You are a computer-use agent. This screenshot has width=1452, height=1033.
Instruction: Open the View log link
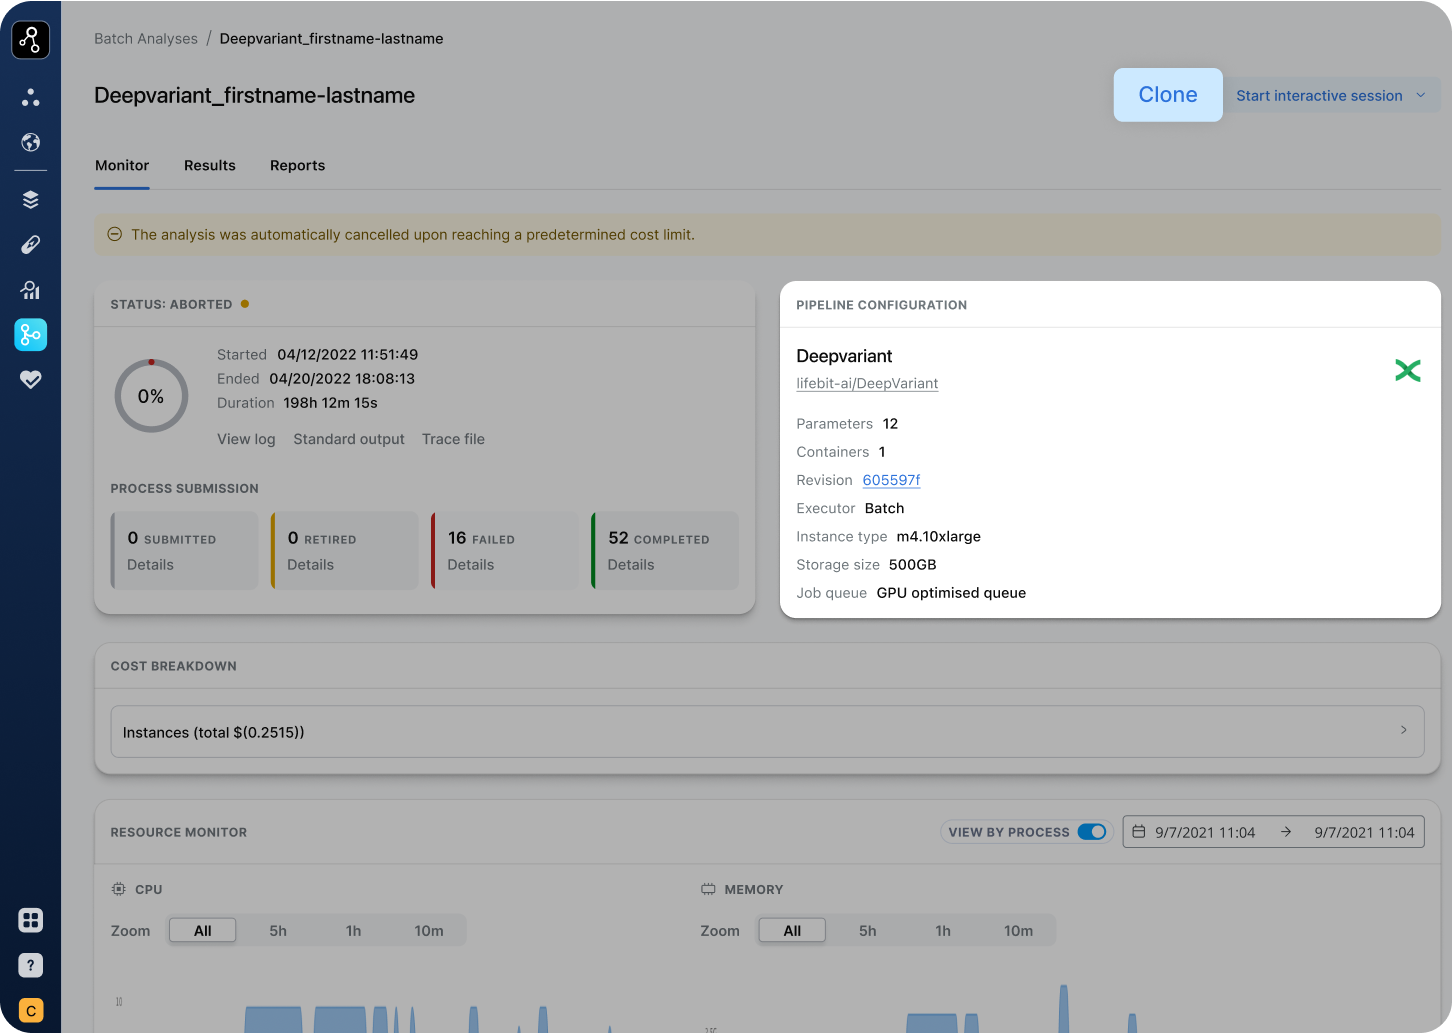point(246,439)
